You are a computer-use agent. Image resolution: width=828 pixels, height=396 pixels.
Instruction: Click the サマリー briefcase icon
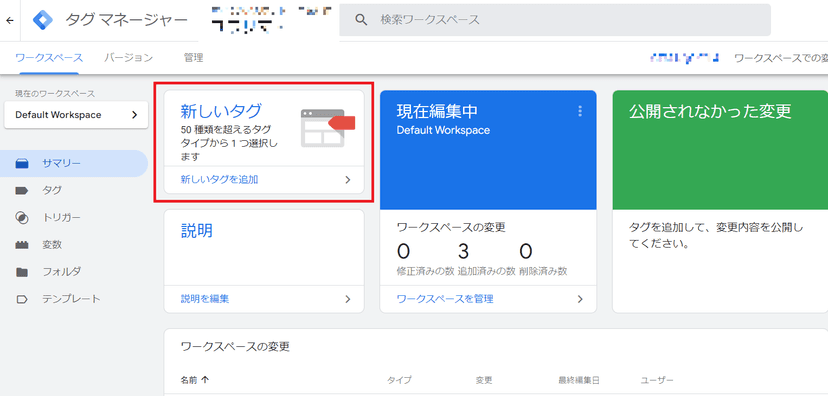[x=22, y=164]
